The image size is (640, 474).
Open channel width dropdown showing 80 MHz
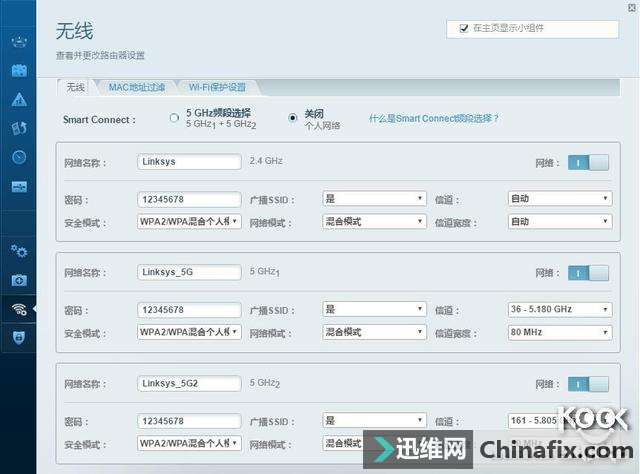pyautogui.click(x=560, y=332)
